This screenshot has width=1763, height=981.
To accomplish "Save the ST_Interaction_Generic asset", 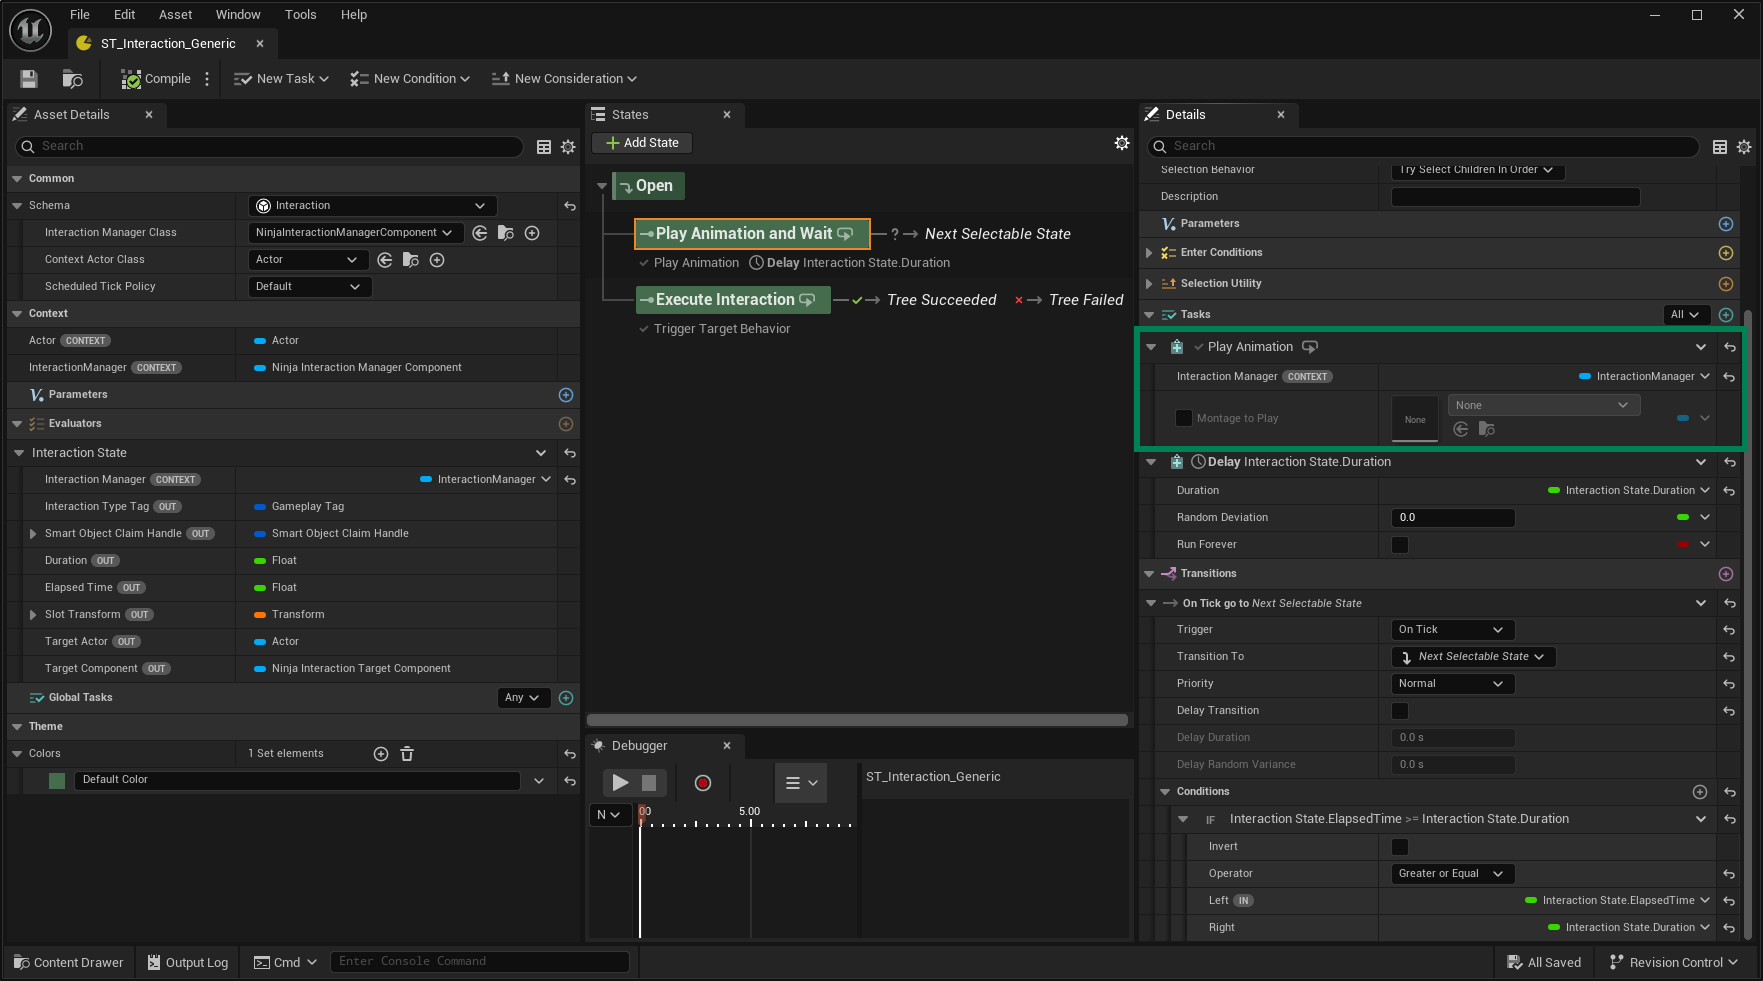I will click(28, 78).
